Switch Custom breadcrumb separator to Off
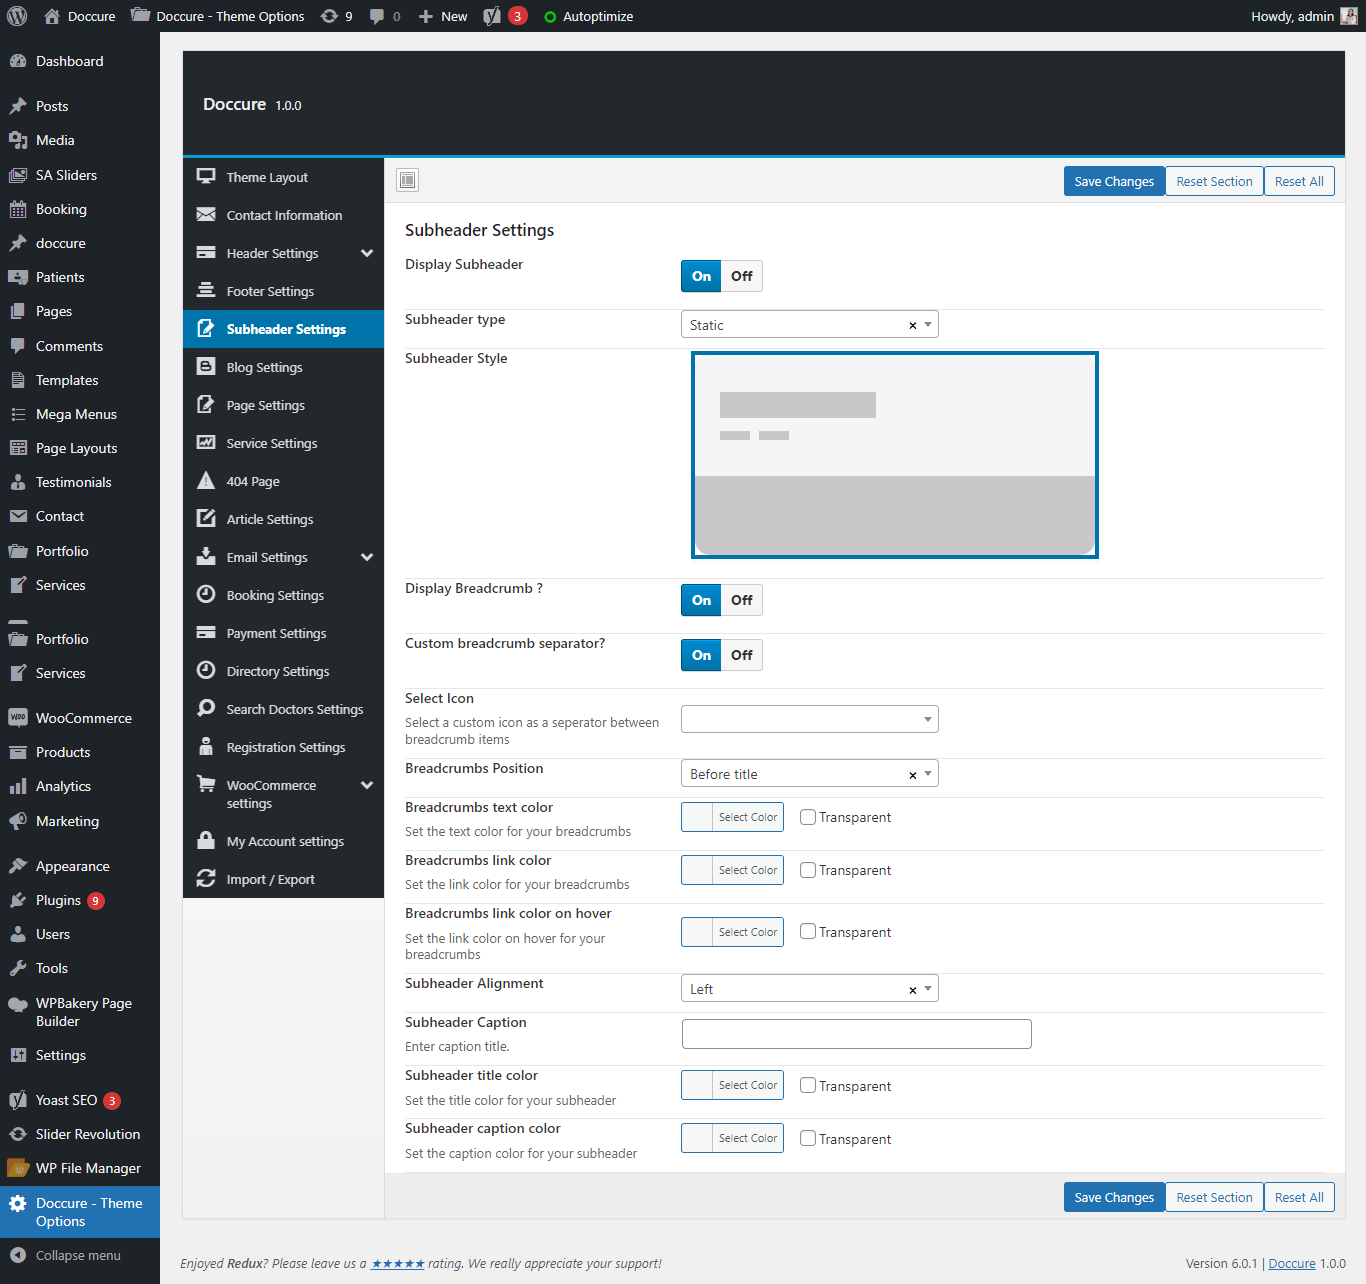This screenshot has width=1366, height=1284. click(x=741, y=655)
